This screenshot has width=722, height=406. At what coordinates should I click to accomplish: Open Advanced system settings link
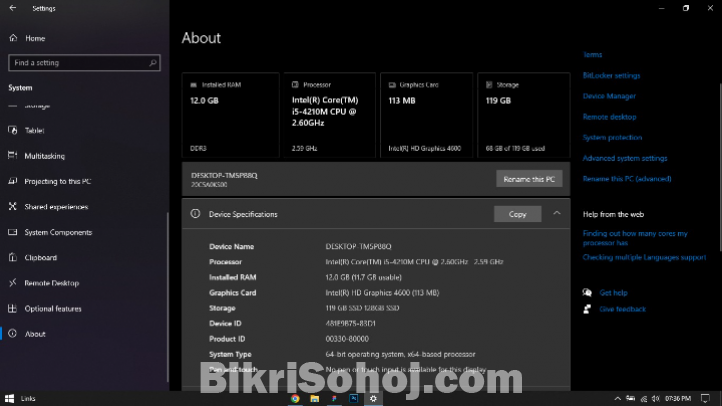625,158
